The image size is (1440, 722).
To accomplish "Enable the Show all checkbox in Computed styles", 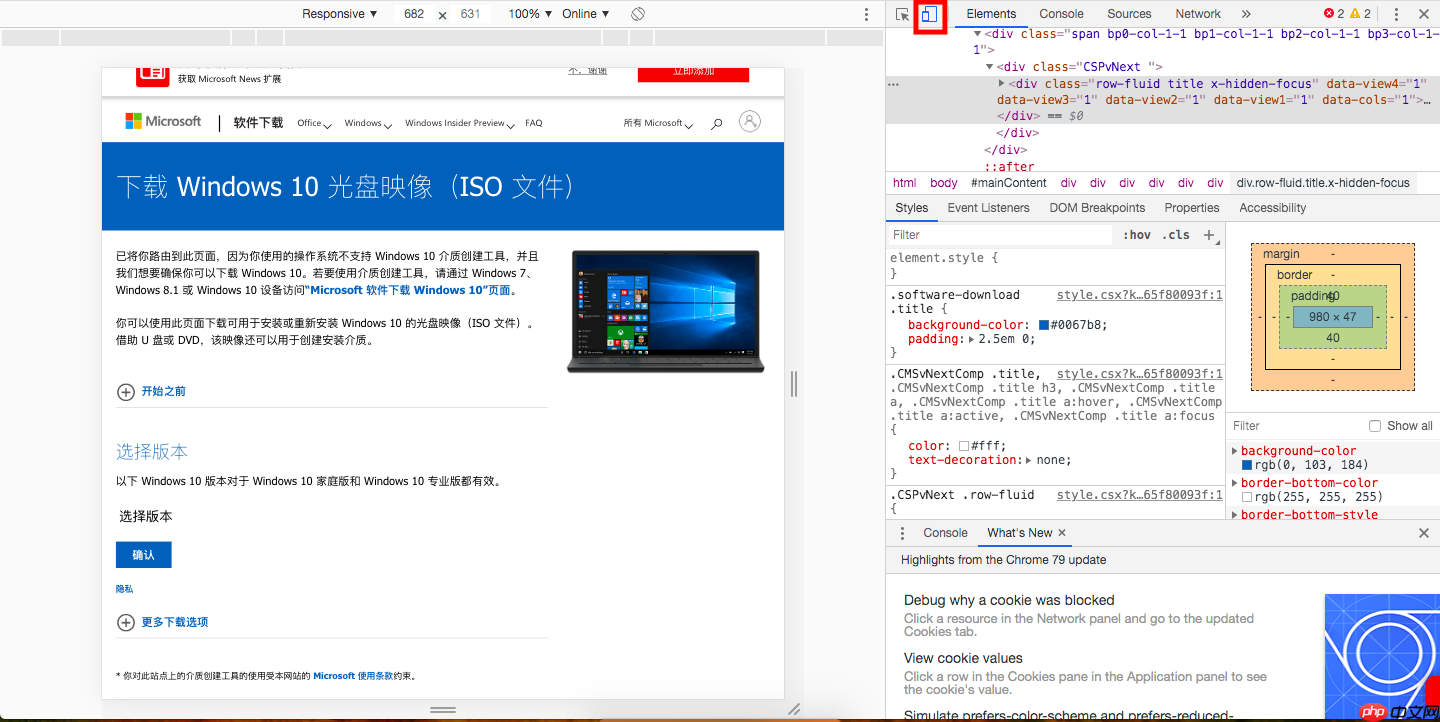I will [x=1375, y=425].
